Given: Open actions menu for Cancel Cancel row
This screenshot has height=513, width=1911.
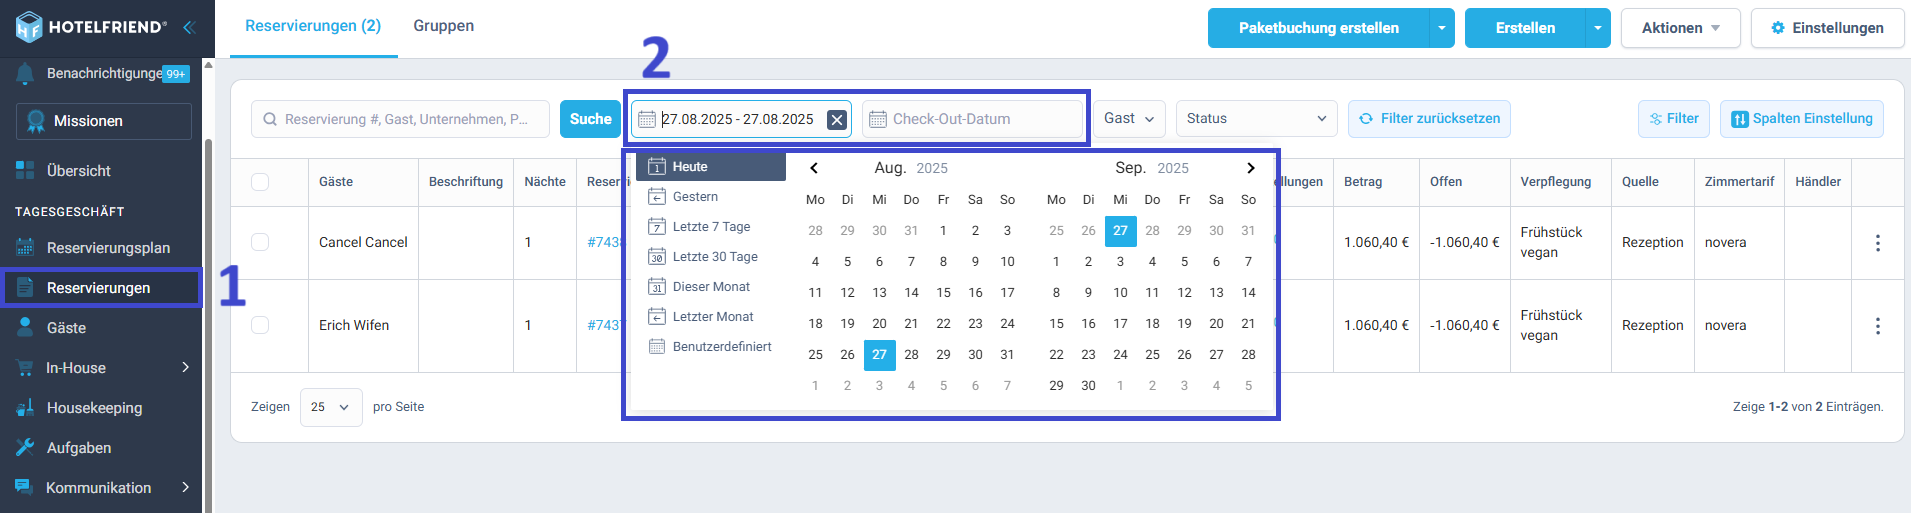Looking at the screenshot, I should [1877, 243].
